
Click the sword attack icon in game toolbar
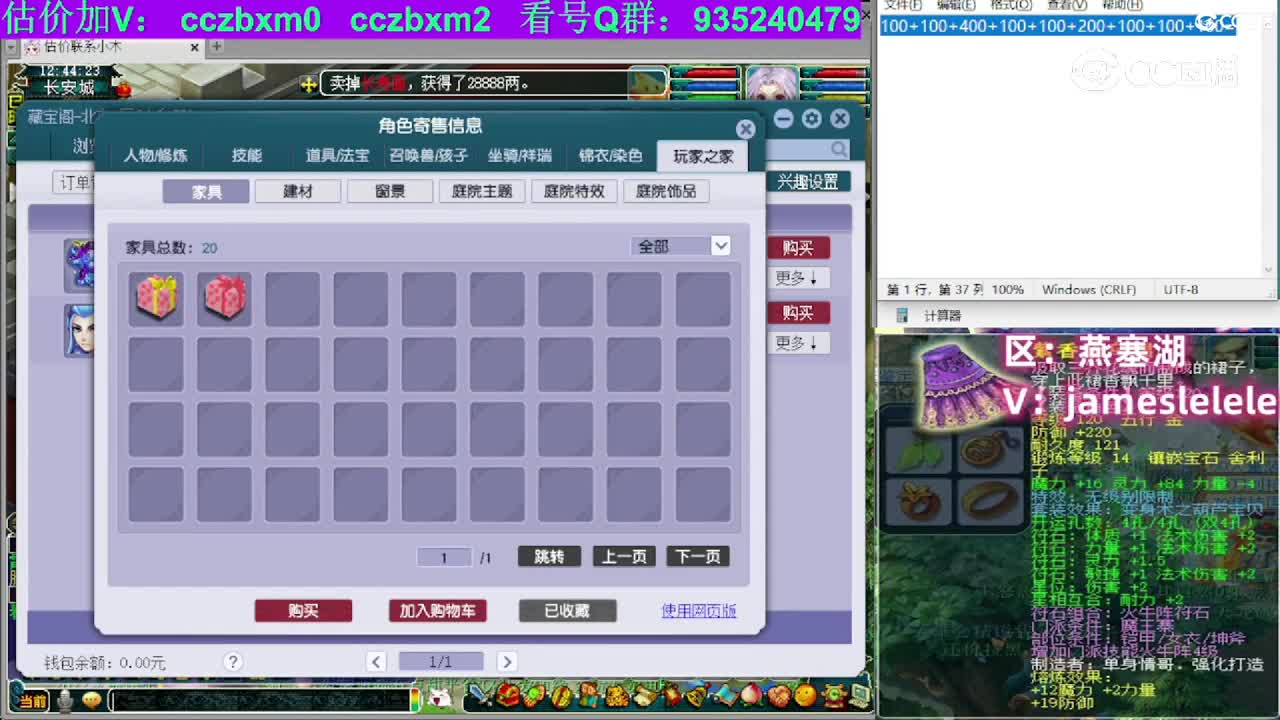click(x=481, y=695)
